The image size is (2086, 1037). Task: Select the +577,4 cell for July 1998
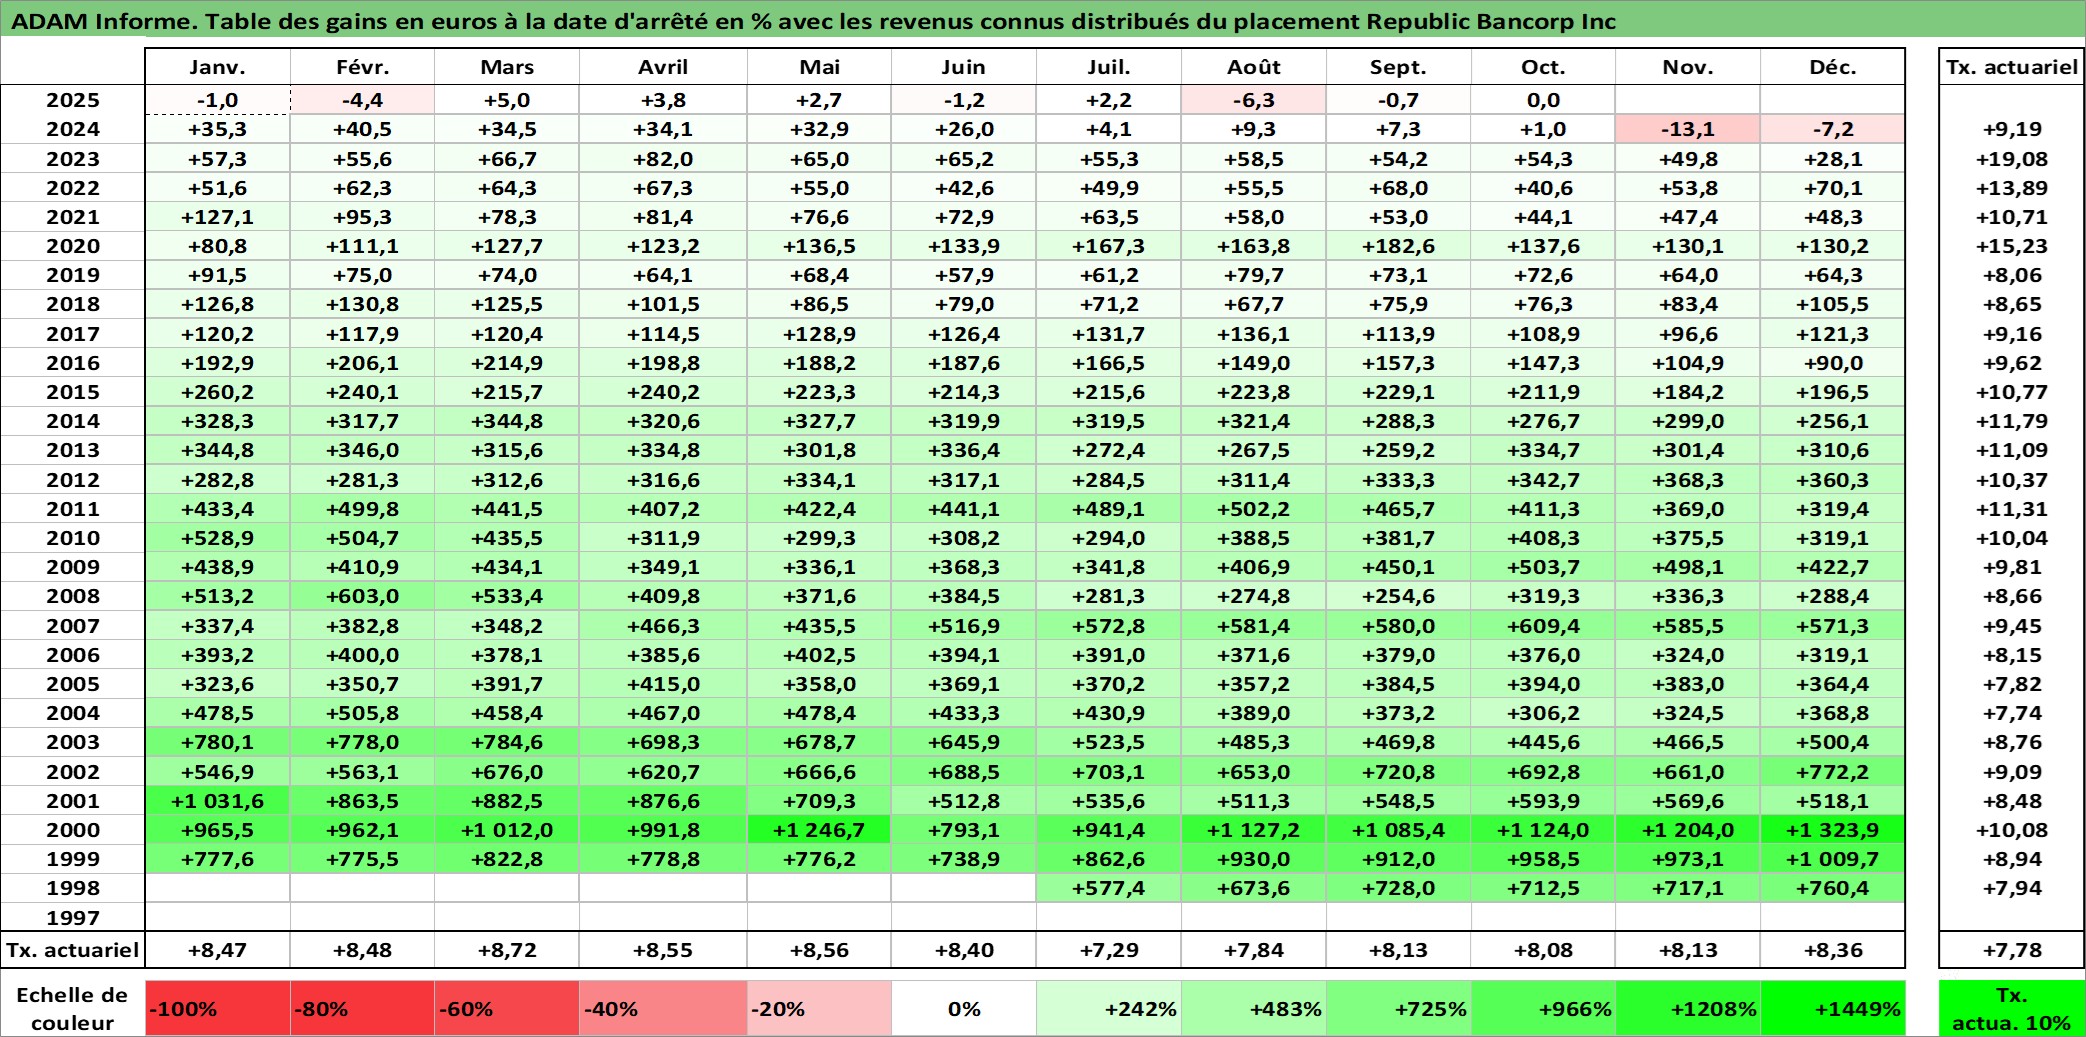[x=1109, y=888]
